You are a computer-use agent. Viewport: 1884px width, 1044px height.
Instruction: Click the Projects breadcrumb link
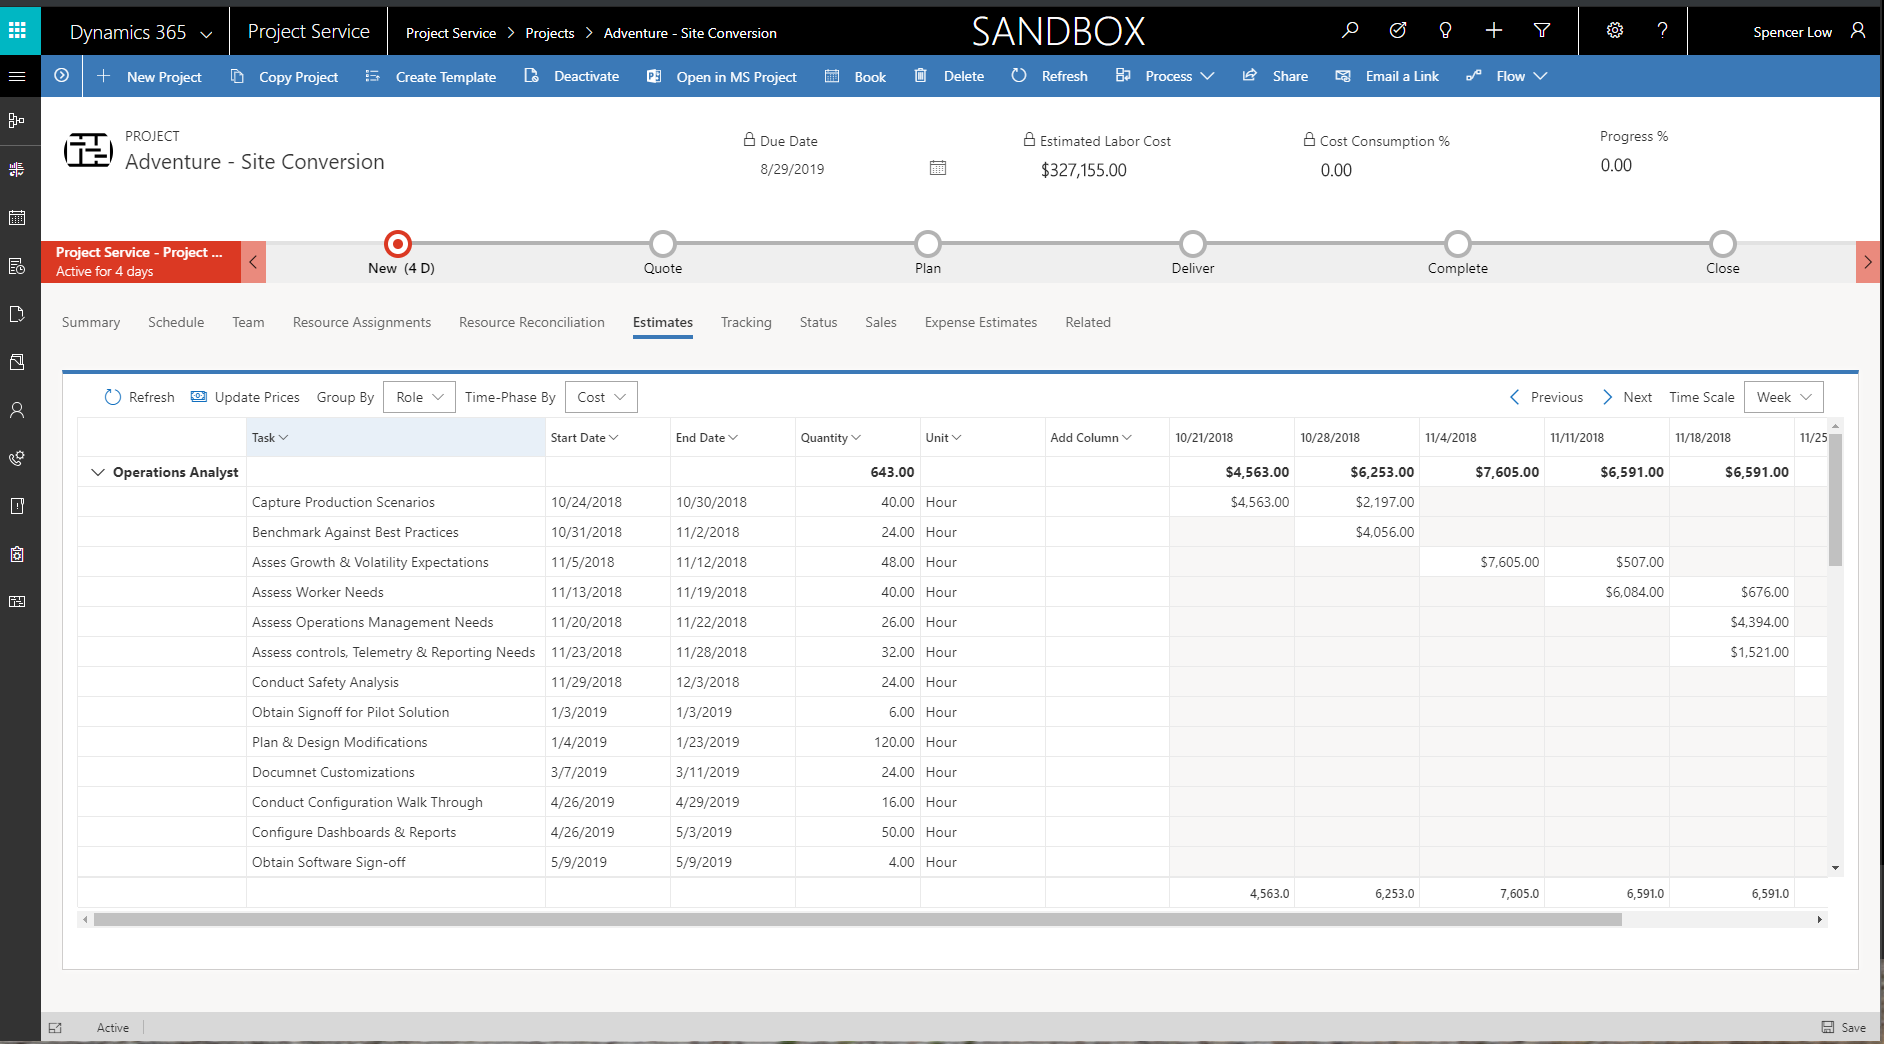[550, 33]
